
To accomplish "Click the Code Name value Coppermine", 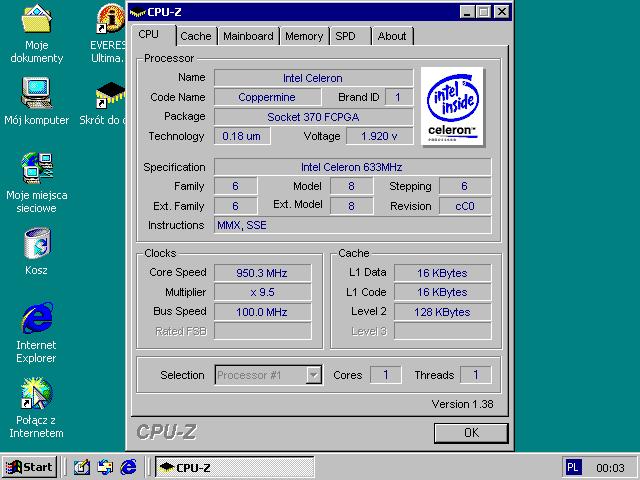I will pyautogui.click(x=267, y=97).
